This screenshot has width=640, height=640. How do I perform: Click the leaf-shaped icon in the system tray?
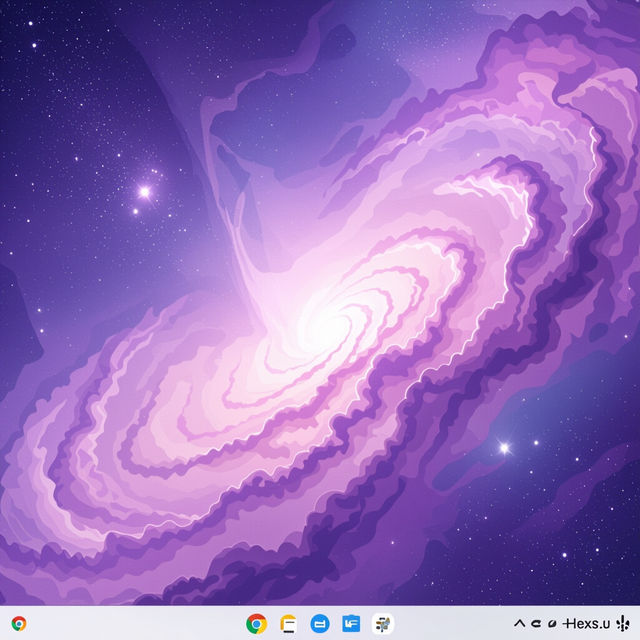click(552, 623)
